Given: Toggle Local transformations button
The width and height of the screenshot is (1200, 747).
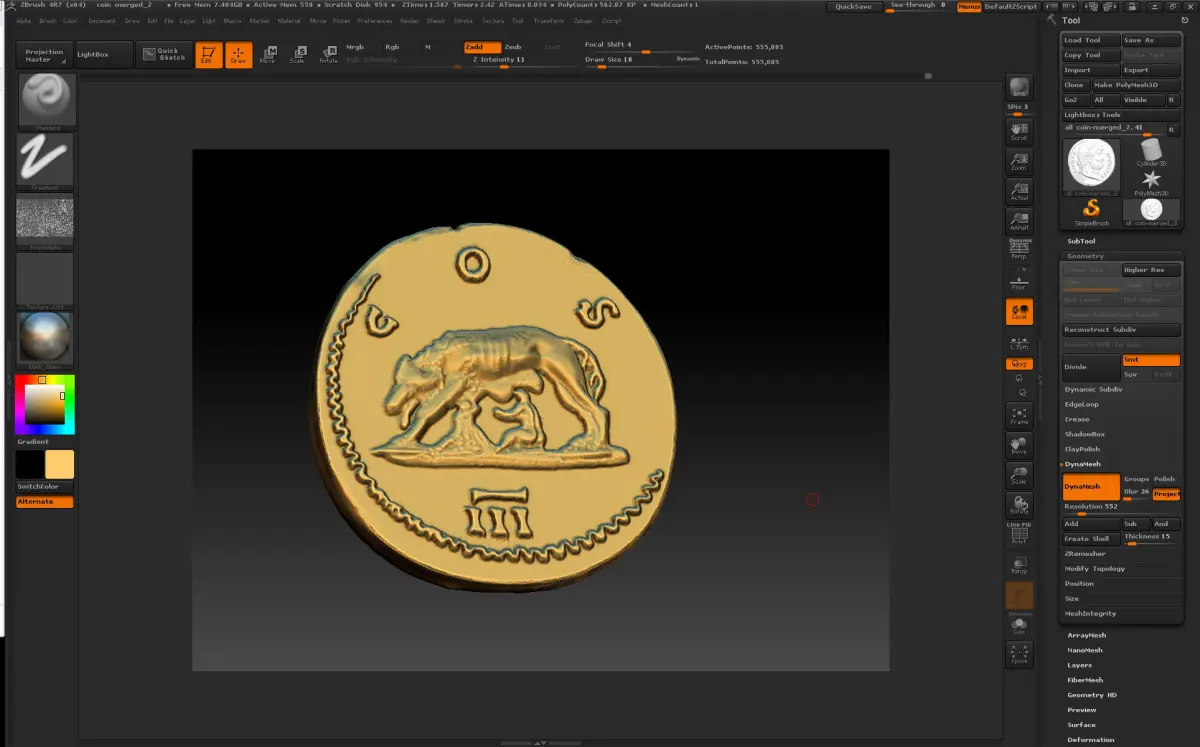Looking at the screenshot, I should (x=1019, y=312).
